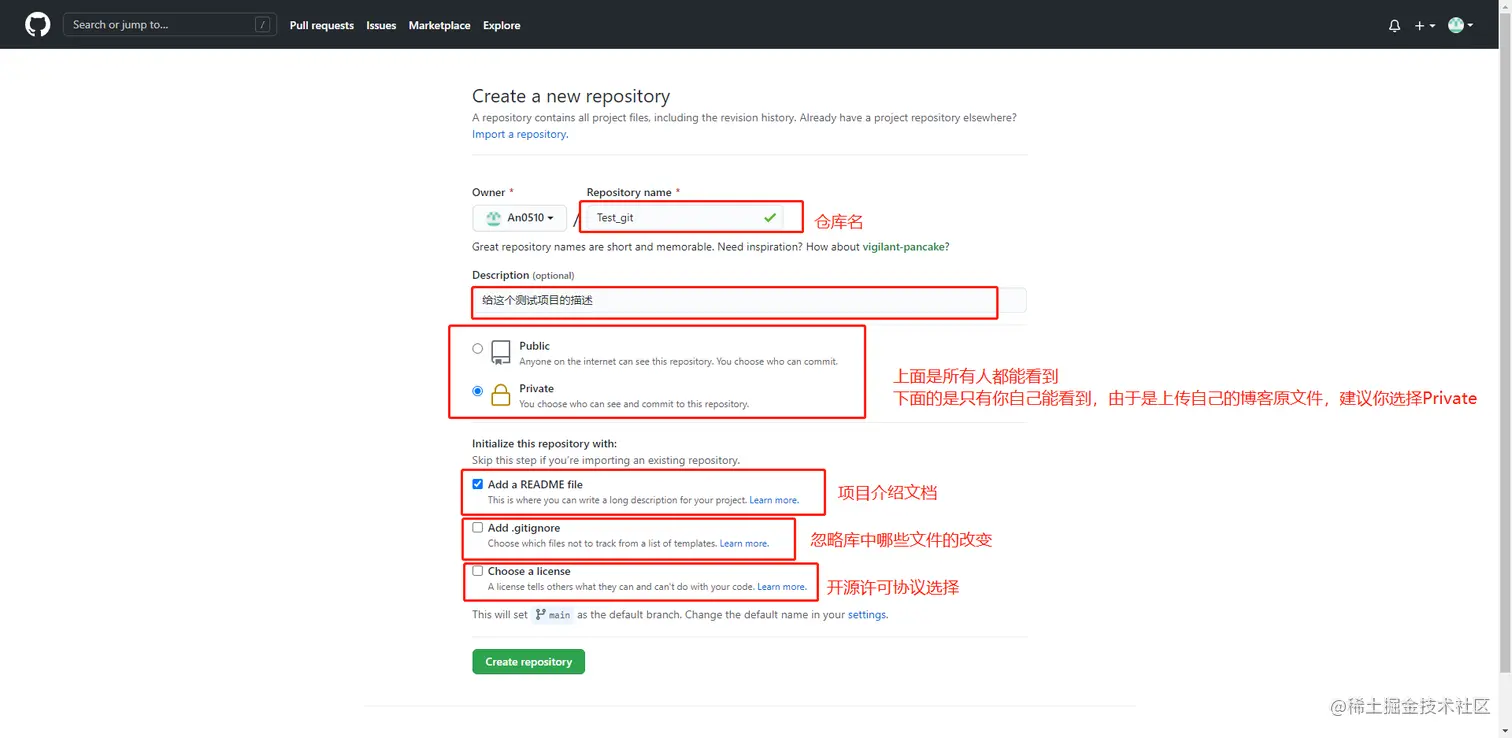Image resolution: width=1512 pixels, height=738 pixels.
Task: Edit the Description field
Action: [x=749, y=300]
